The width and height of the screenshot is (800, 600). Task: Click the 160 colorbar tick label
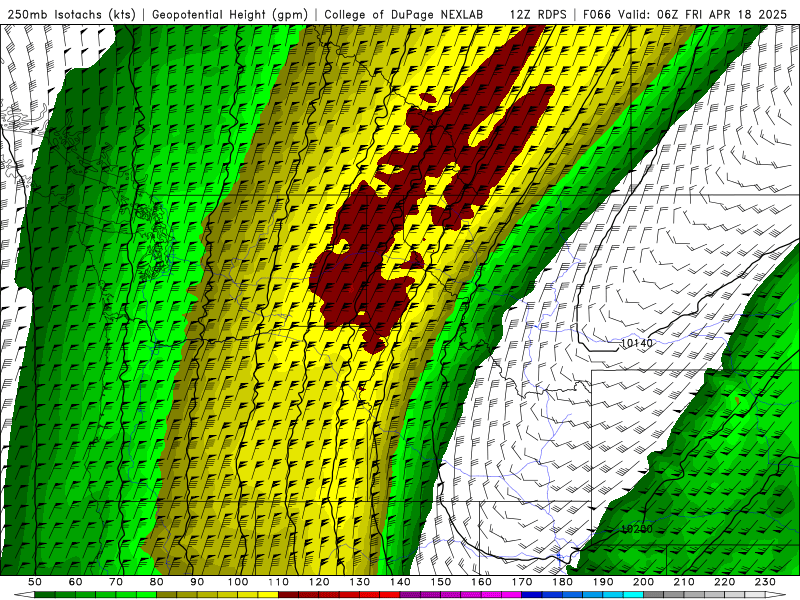pyautogui.click(x=481, y=582)
